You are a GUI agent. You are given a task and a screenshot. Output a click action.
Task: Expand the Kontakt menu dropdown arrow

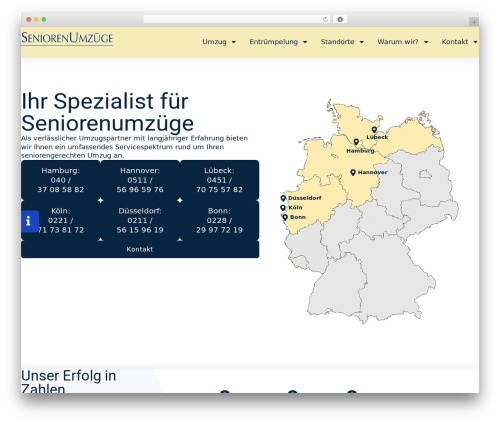475,42
